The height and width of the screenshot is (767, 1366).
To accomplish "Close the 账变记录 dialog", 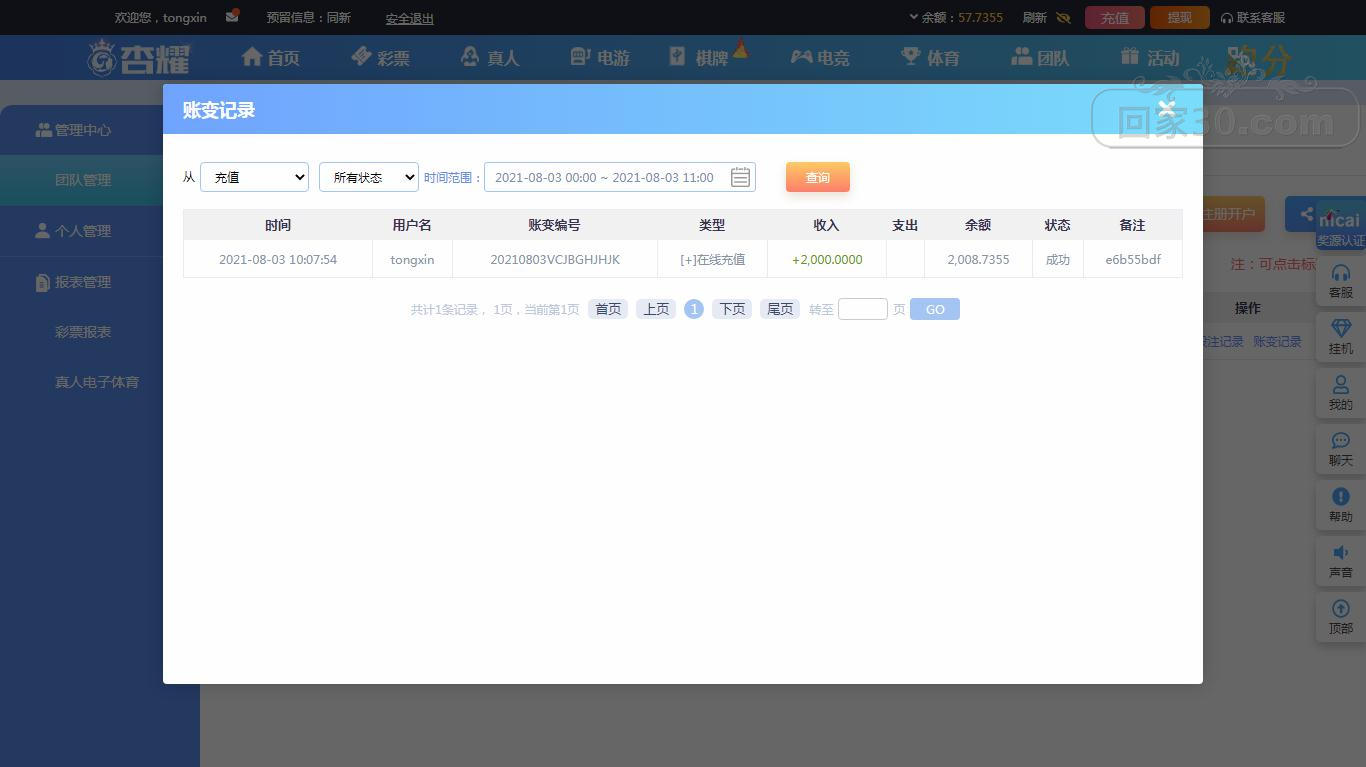I will (1166, 109).
